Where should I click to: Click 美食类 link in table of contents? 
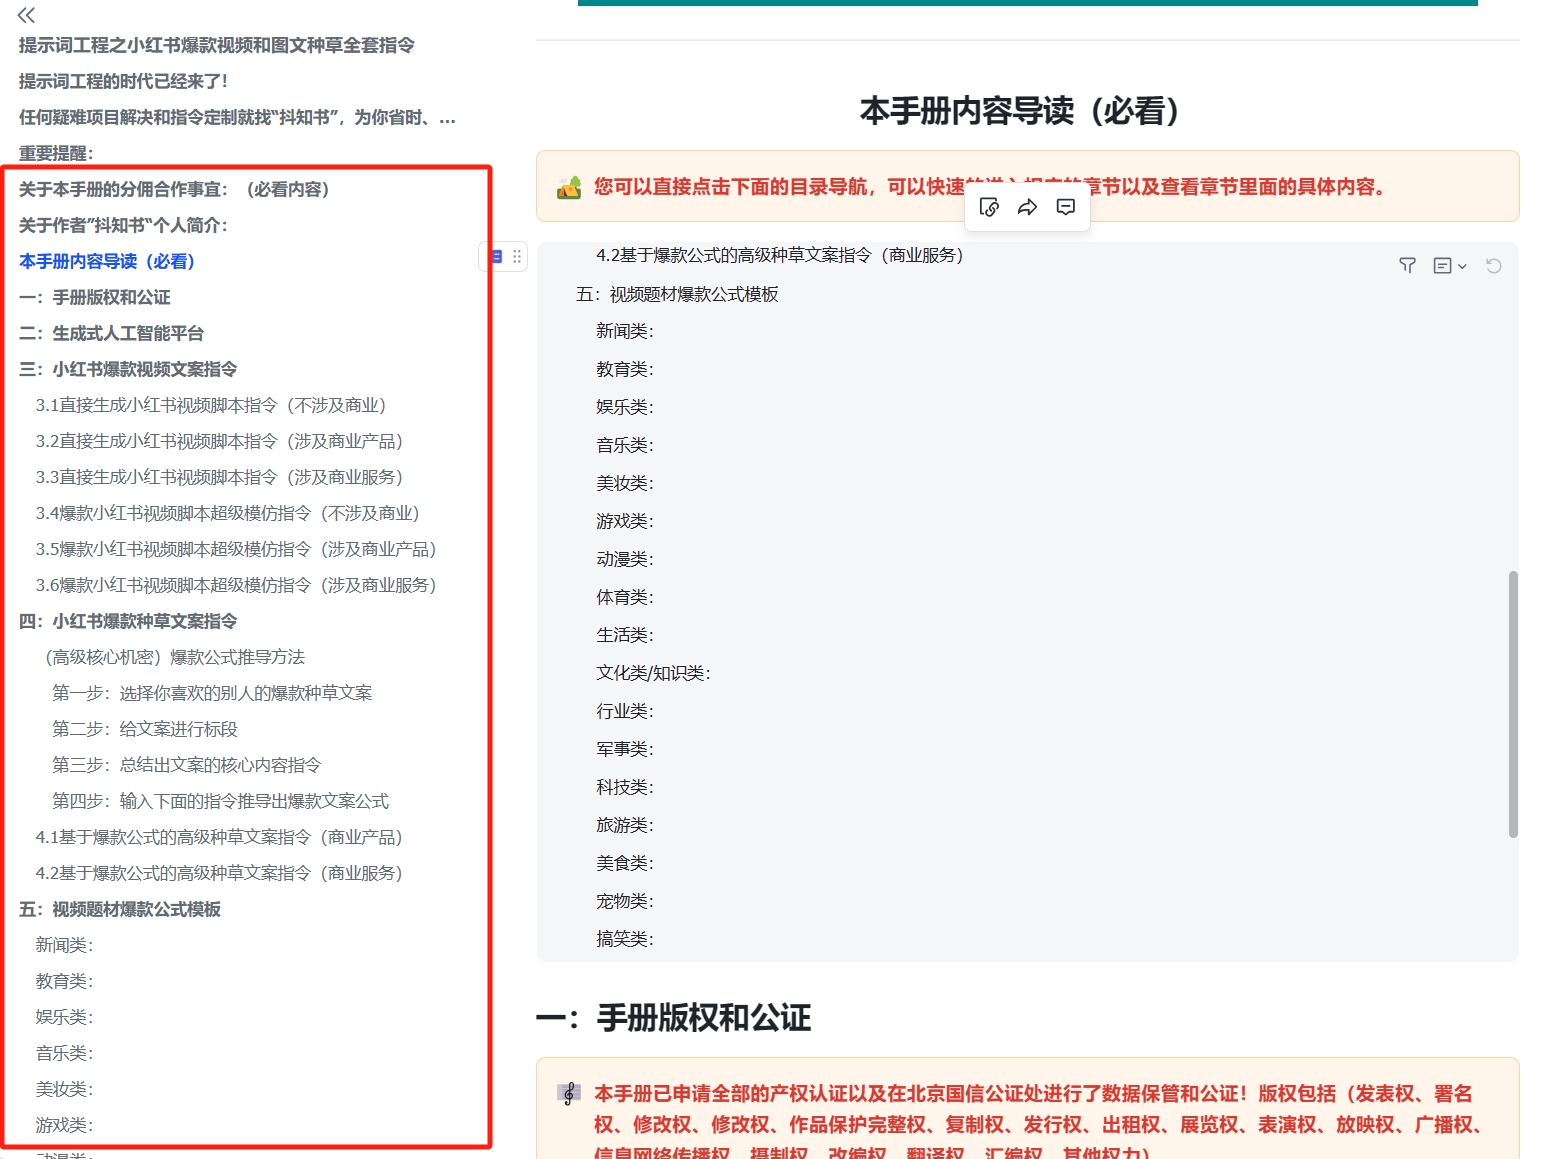(x=624, y=863)
